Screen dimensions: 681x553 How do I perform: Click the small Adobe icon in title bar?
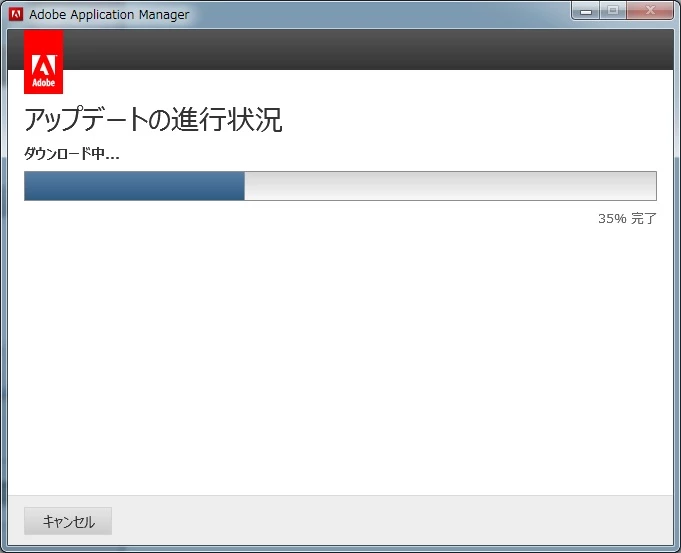[x=16, y=14]
